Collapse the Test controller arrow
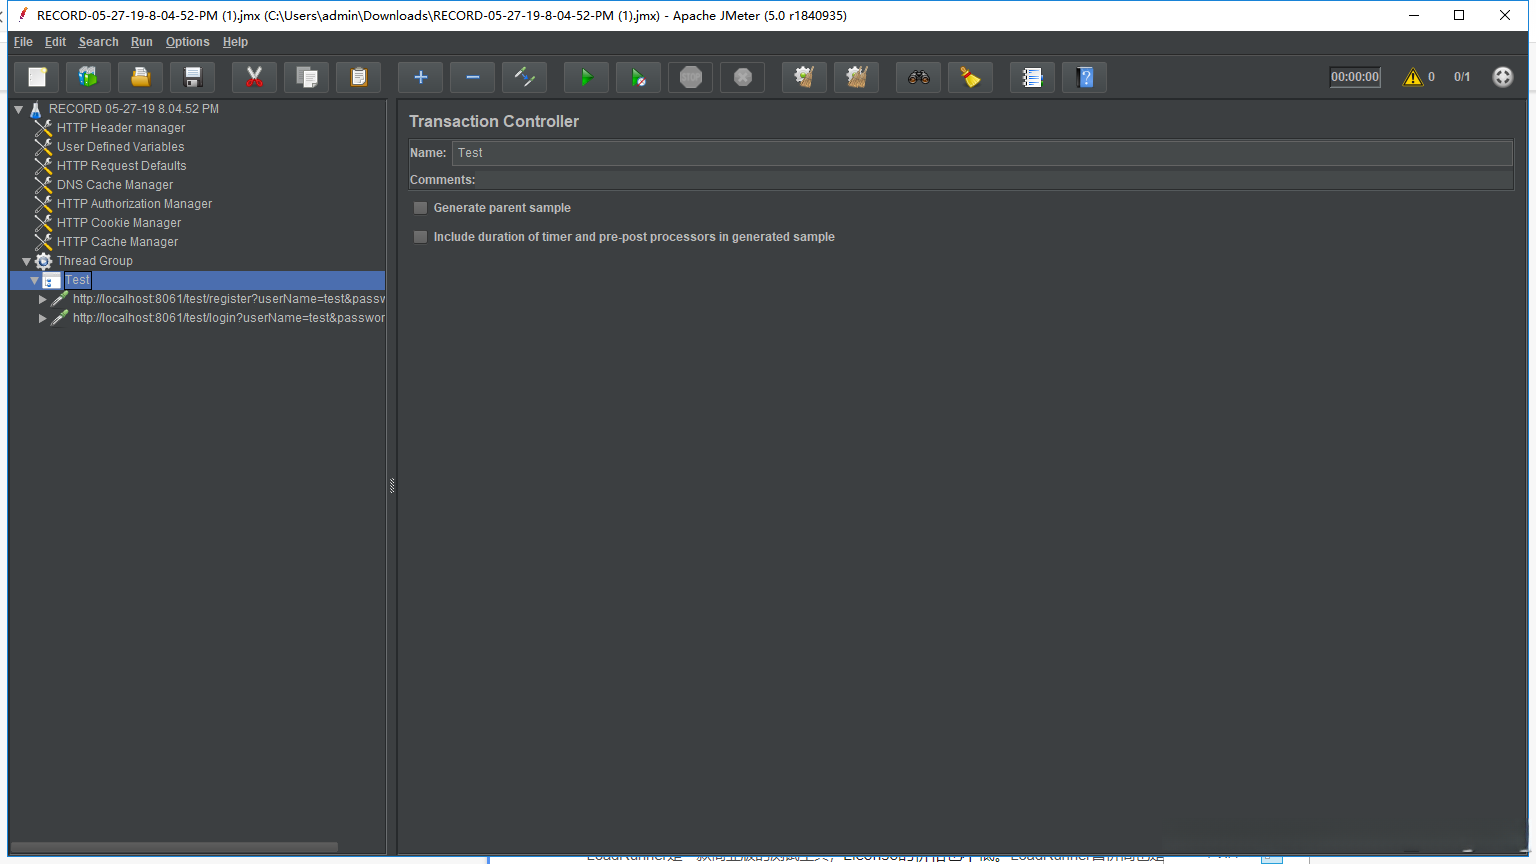The image size is (1536, 864). [x=35, y=280]
